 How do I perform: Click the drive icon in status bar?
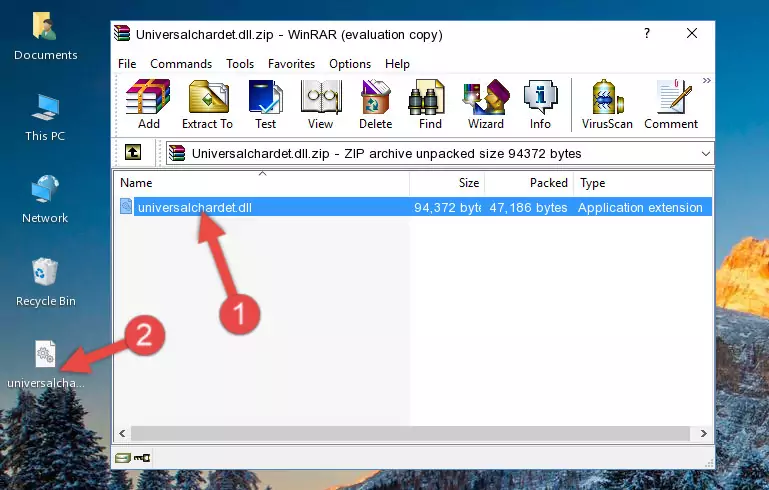[x=123, y=458]
